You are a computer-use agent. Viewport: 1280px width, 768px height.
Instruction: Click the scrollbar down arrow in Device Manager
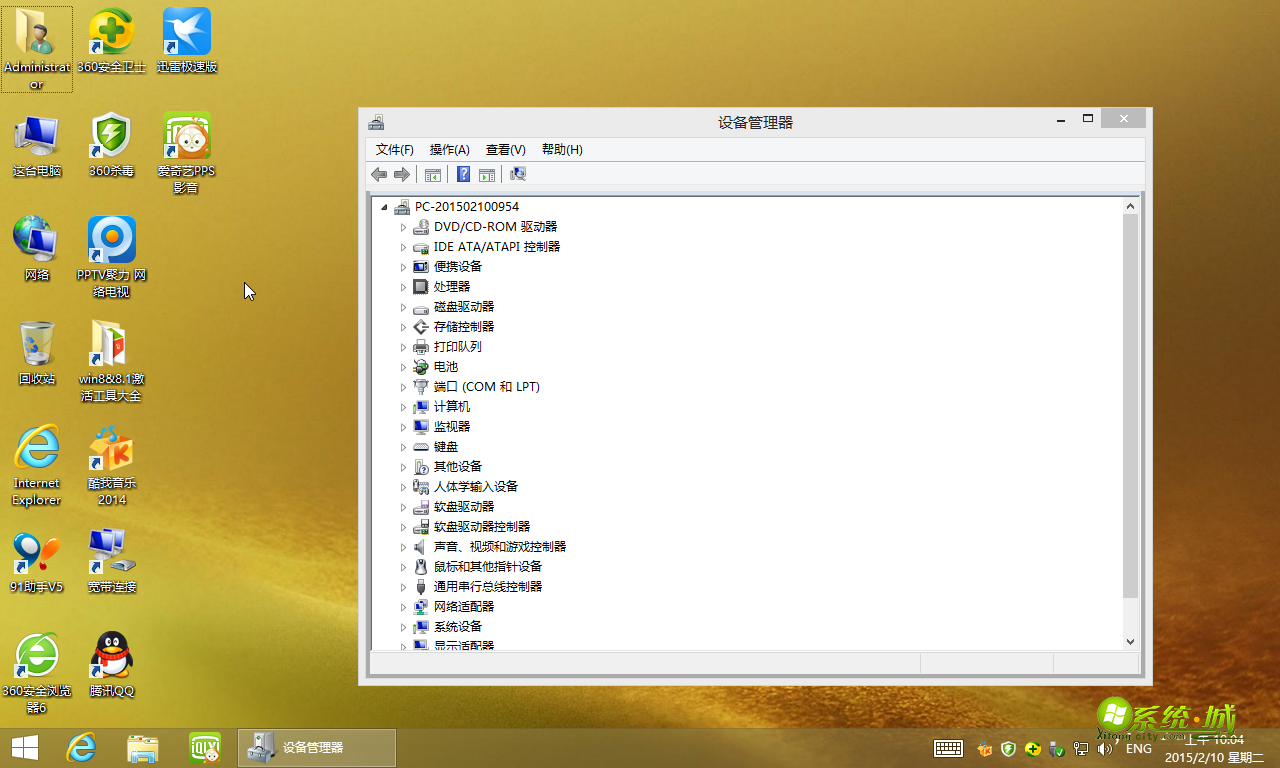click(1131, 641)
